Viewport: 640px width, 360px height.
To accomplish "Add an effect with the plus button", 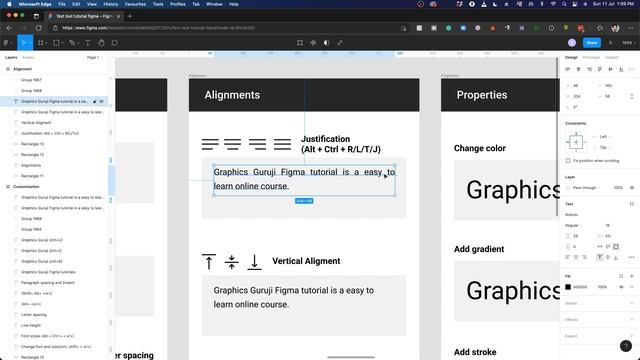I will pyautogui.click(x=632, y=320).
